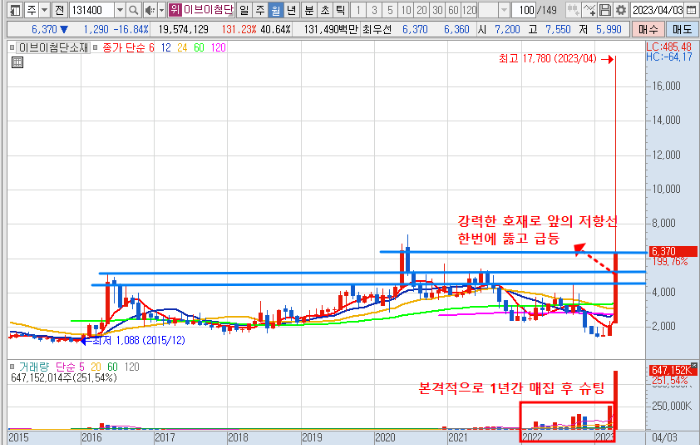This screenshot has height=445, width=700.
Task: Open the 주 market type dropdown arrow
Action: pyautogui.click(x=45, y=10)
